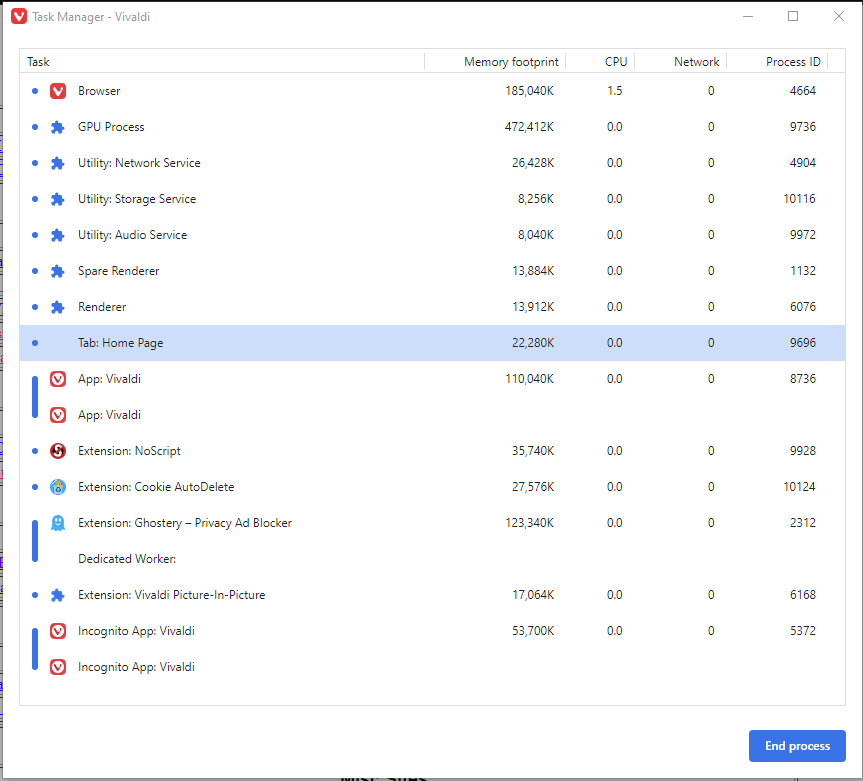Viewport: 863px width, 781px height.
Task: Sort by the CPU column header
Action: (x=600, y=62)
